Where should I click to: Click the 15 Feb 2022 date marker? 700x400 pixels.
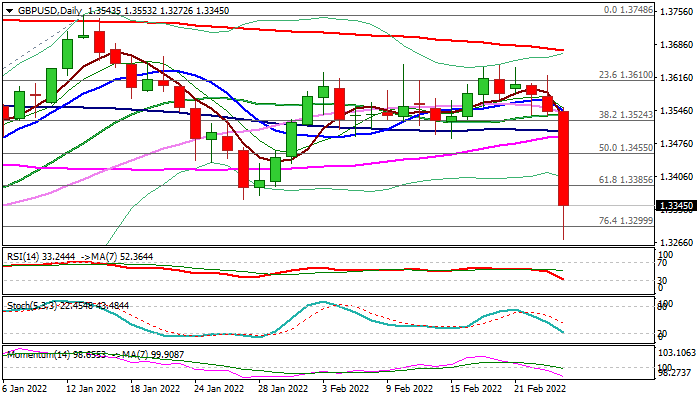coord(475,388)
